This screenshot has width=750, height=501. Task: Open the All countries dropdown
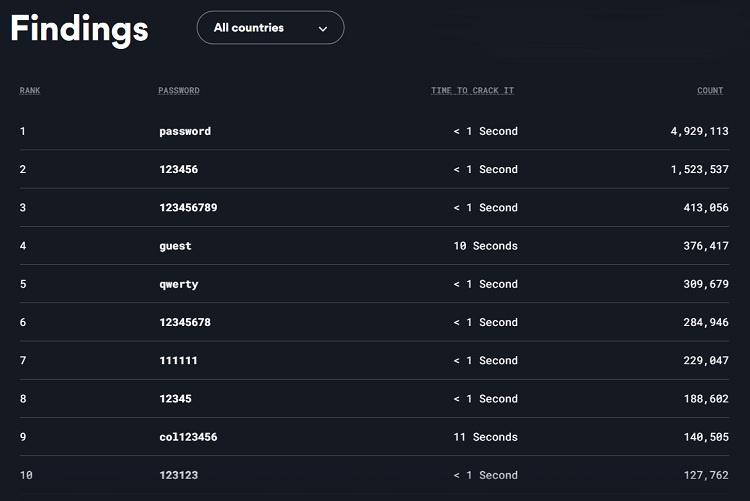tap(269, 28)
